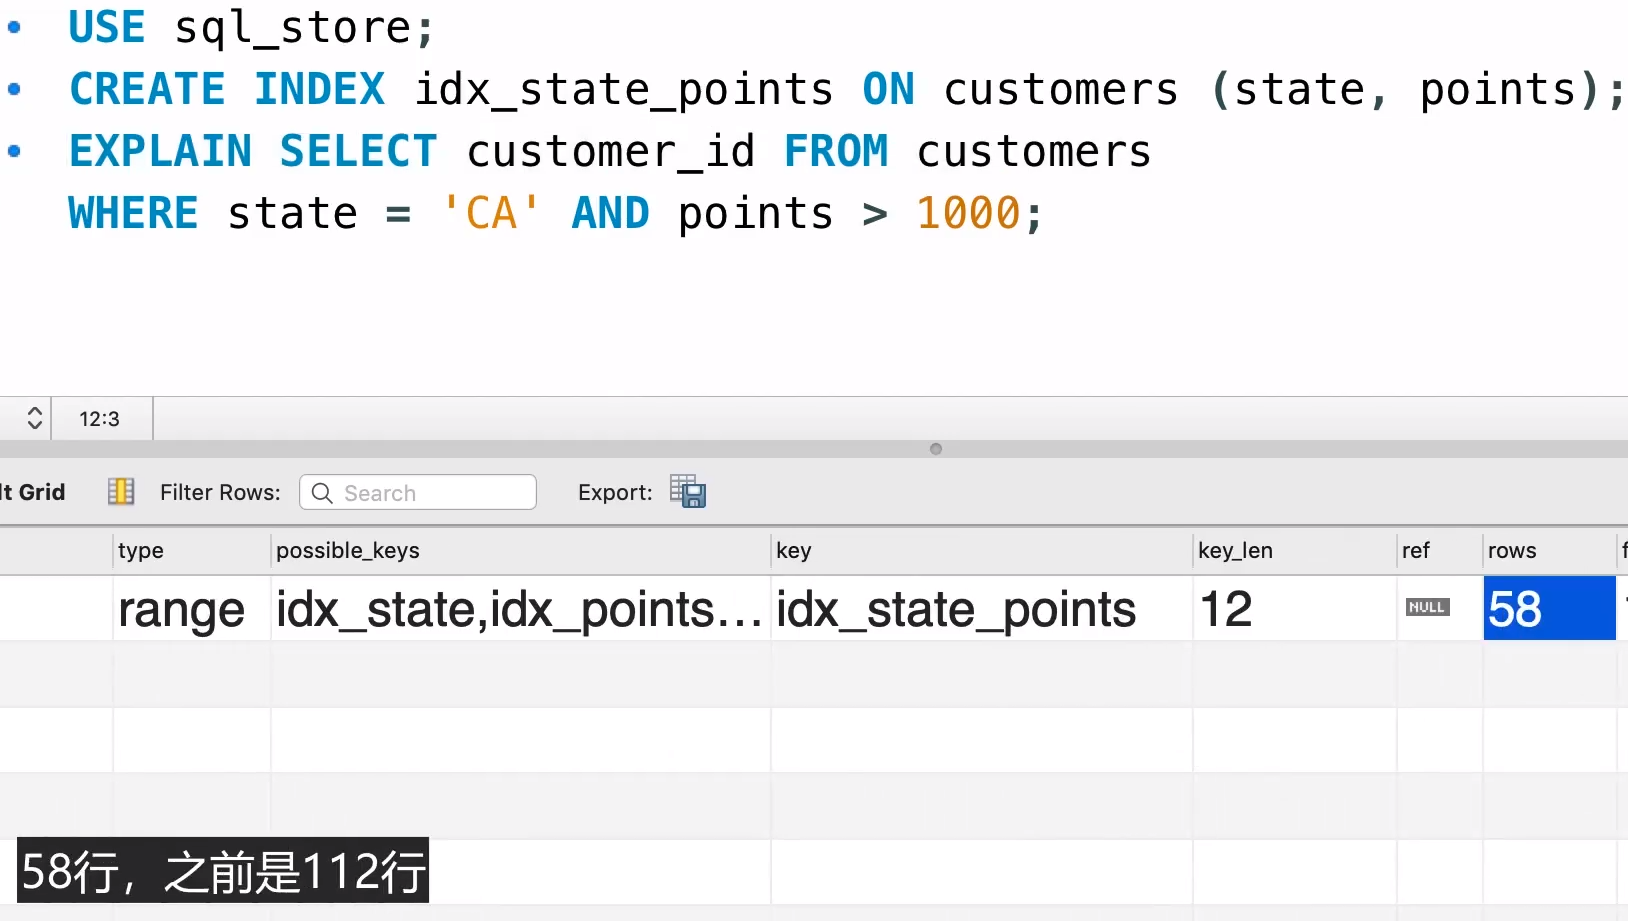Select the range cell in type column
1628x921 pixels.
[x=182, y=609]
